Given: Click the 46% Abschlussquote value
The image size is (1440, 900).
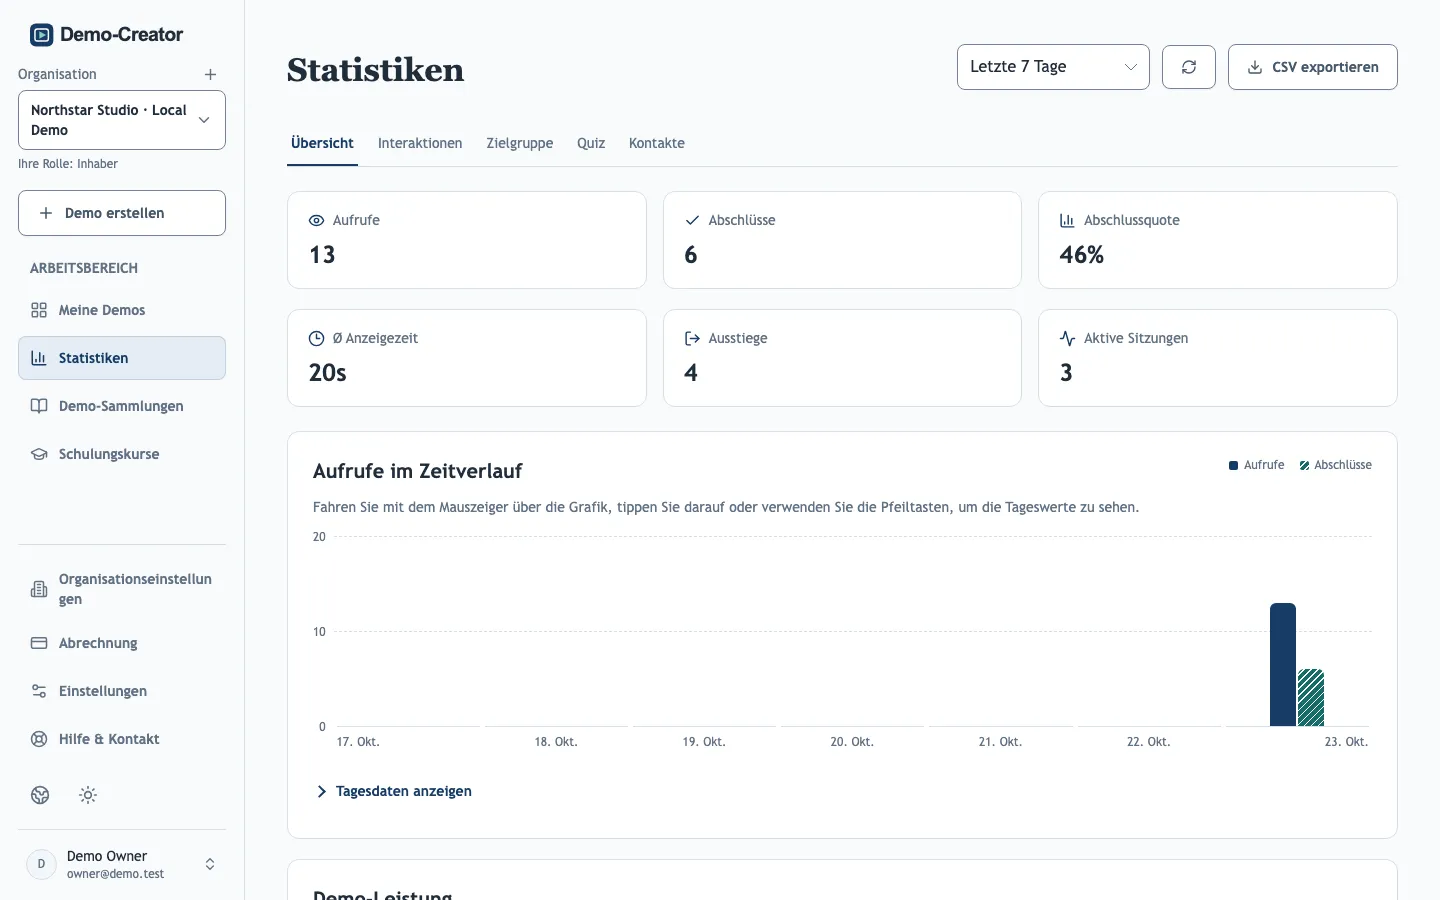Looking at the screenshot, I should [x=1082, y=255].
